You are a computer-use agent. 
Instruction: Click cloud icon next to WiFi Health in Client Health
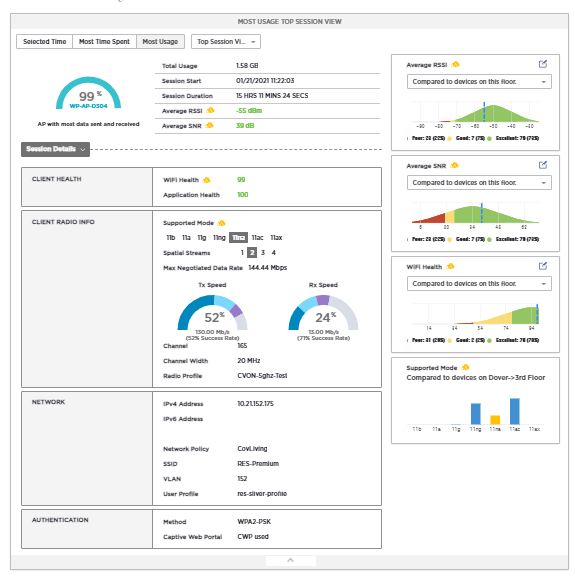[206, 180]
